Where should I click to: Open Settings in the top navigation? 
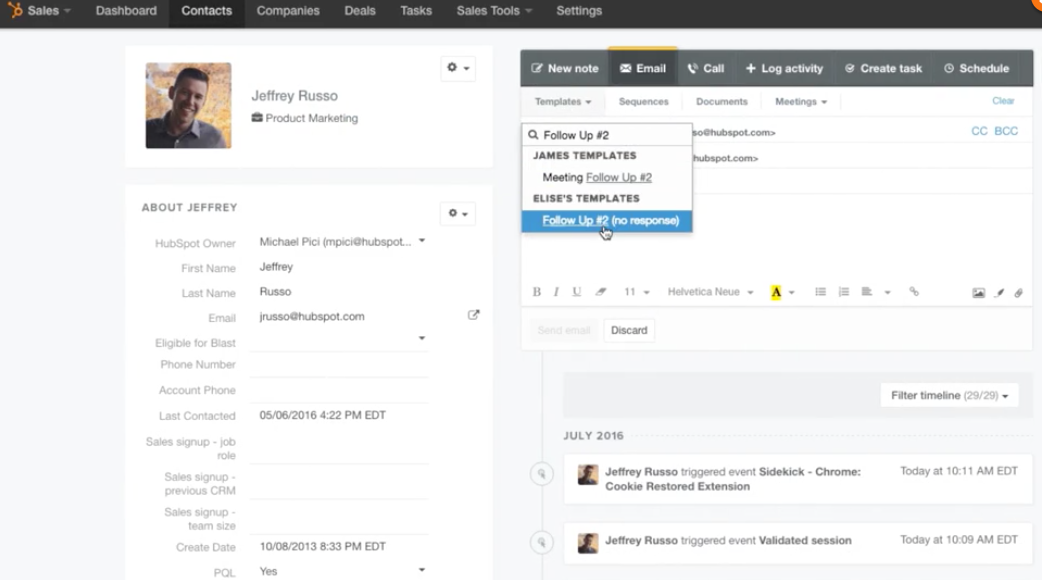pos(579,11)
